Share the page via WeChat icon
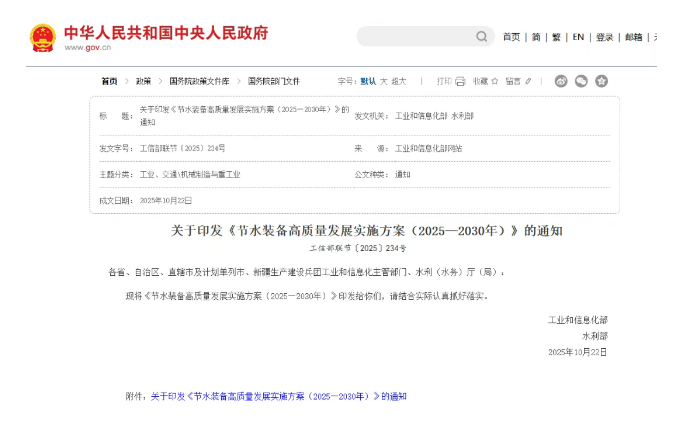The image size is (690, 432). click(580, 81)
